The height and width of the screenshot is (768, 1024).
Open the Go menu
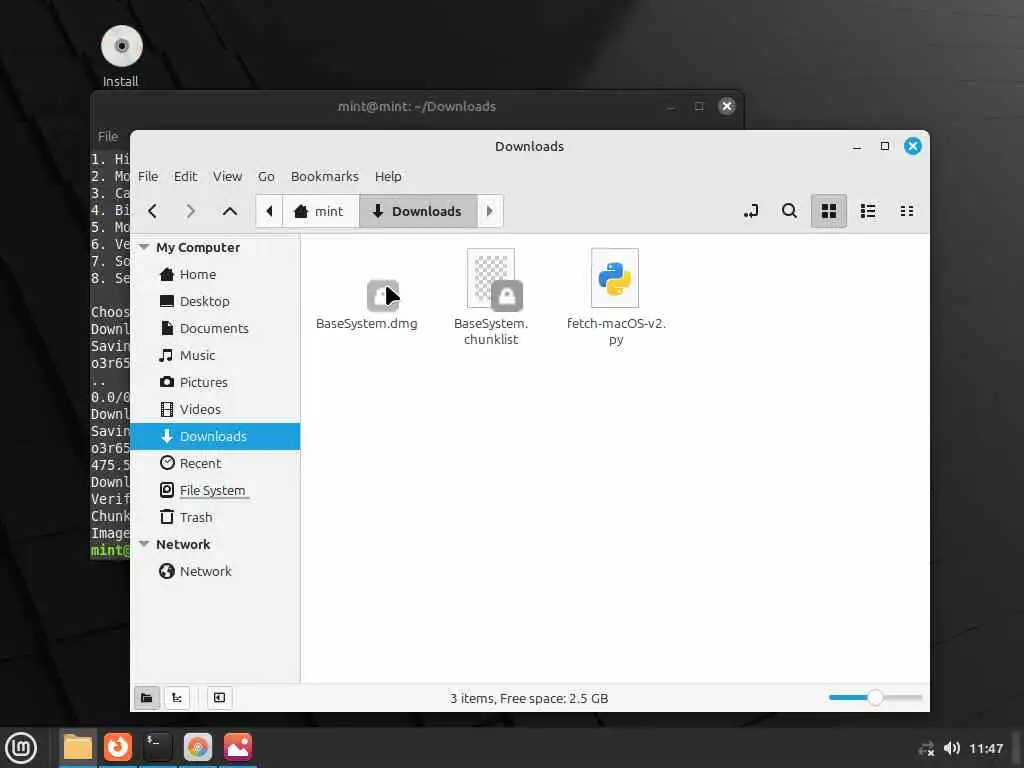pyautogui.click(x=266, y=176)
